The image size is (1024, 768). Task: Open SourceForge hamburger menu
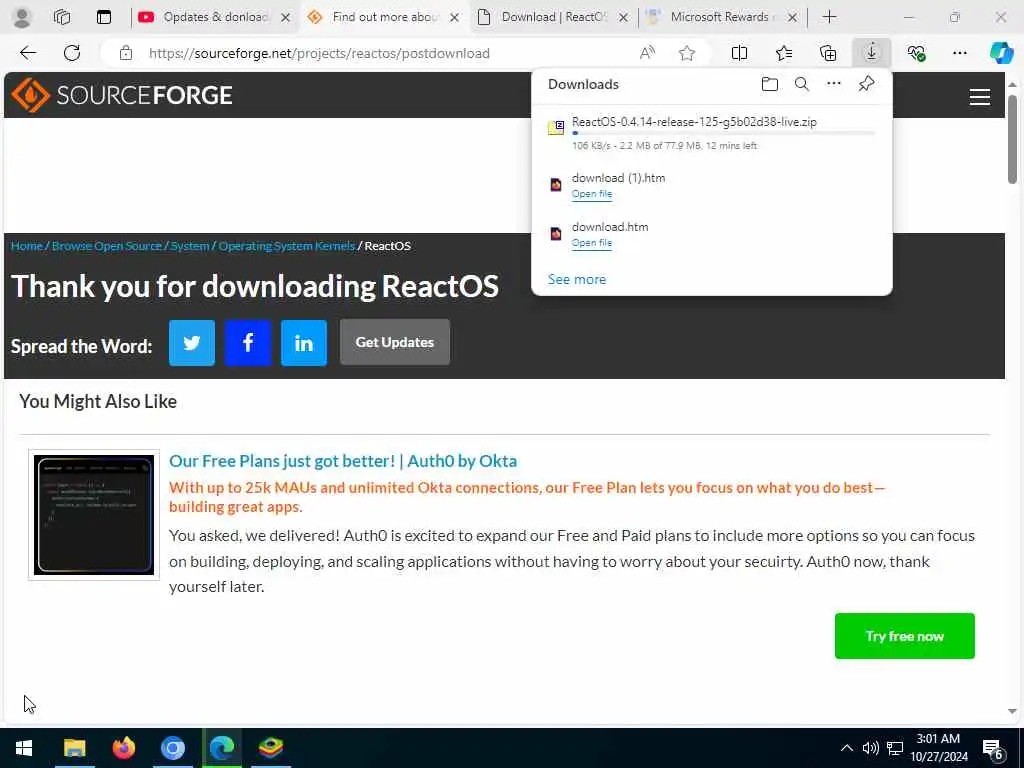pos(980,97)
